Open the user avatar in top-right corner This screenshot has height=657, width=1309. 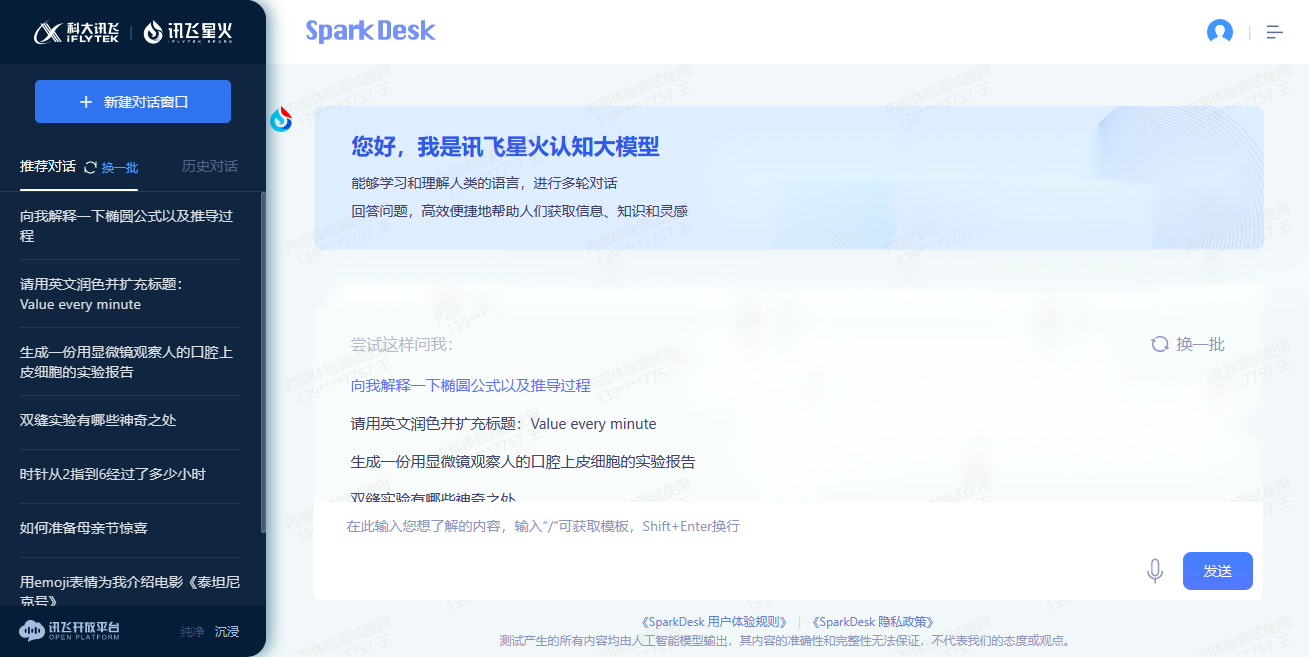pyautogui.click(x=1220, y=31)
